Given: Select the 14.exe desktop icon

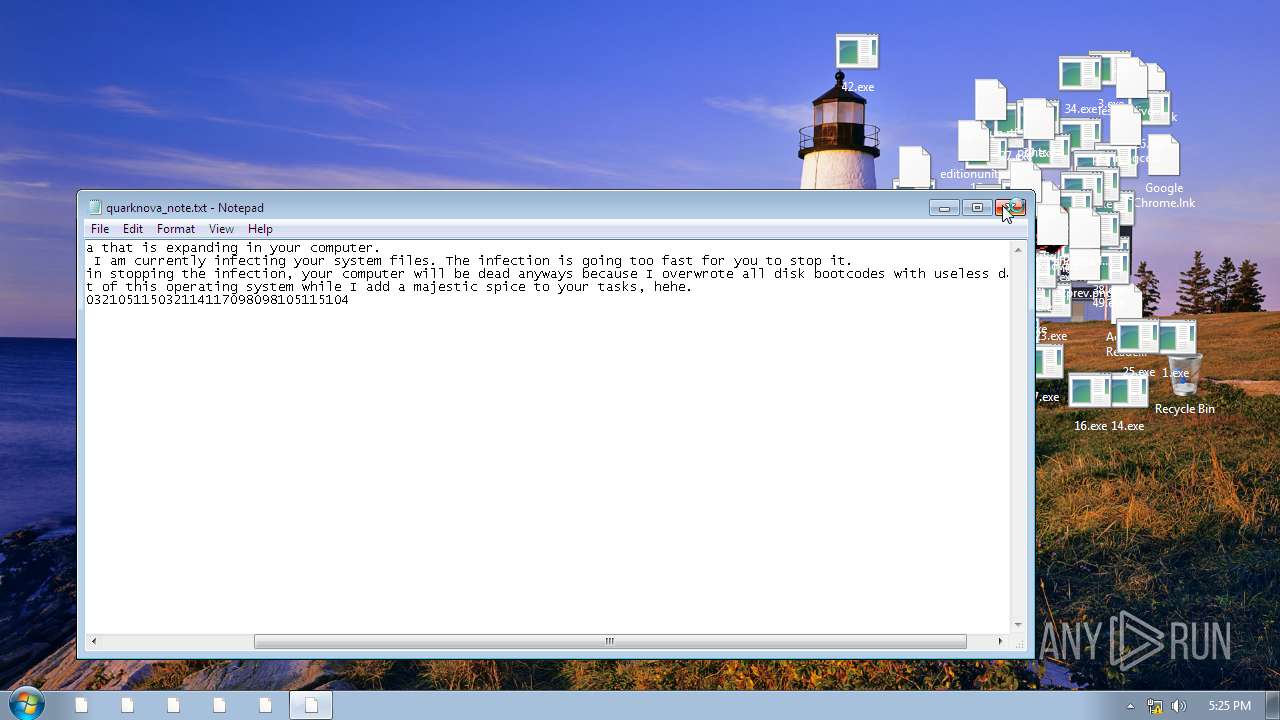Looking at the screenshot, I should coord(1128,403).
